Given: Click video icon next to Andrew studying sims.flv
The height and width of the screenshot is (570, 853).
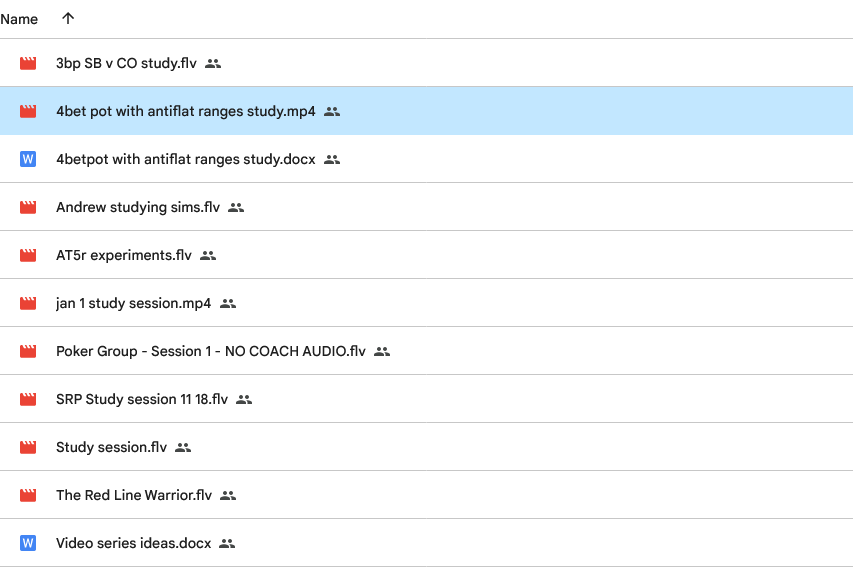Looking at the screenshot, I should point(28,208).
